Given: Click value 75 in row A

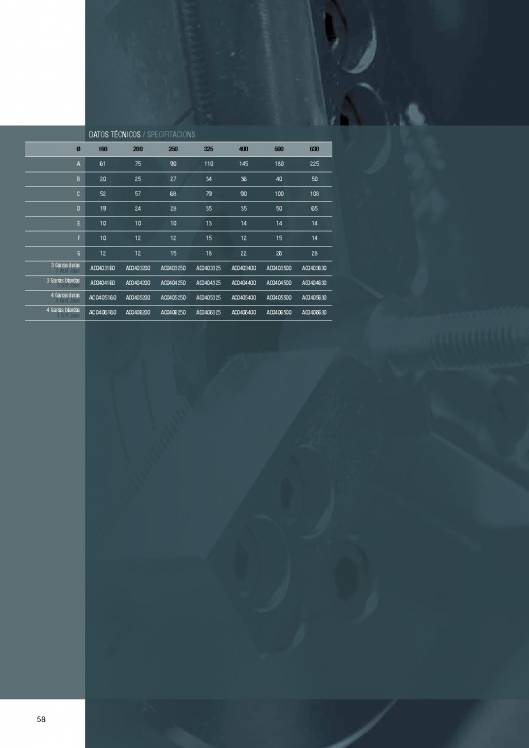Looking at the screenshot, I should [138, 164].
